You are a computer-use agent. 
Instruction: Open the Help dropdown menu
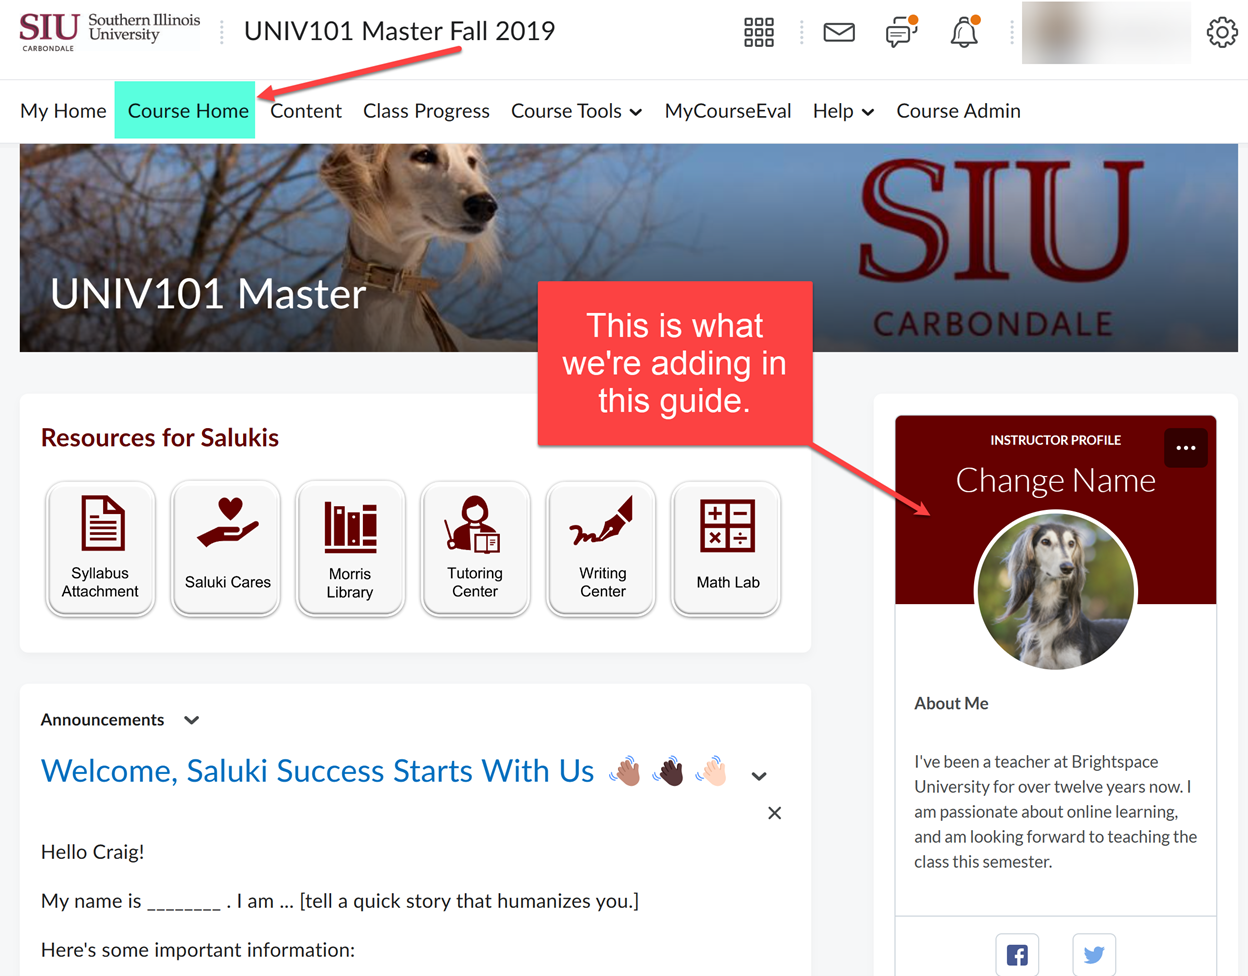pos(843,111)
